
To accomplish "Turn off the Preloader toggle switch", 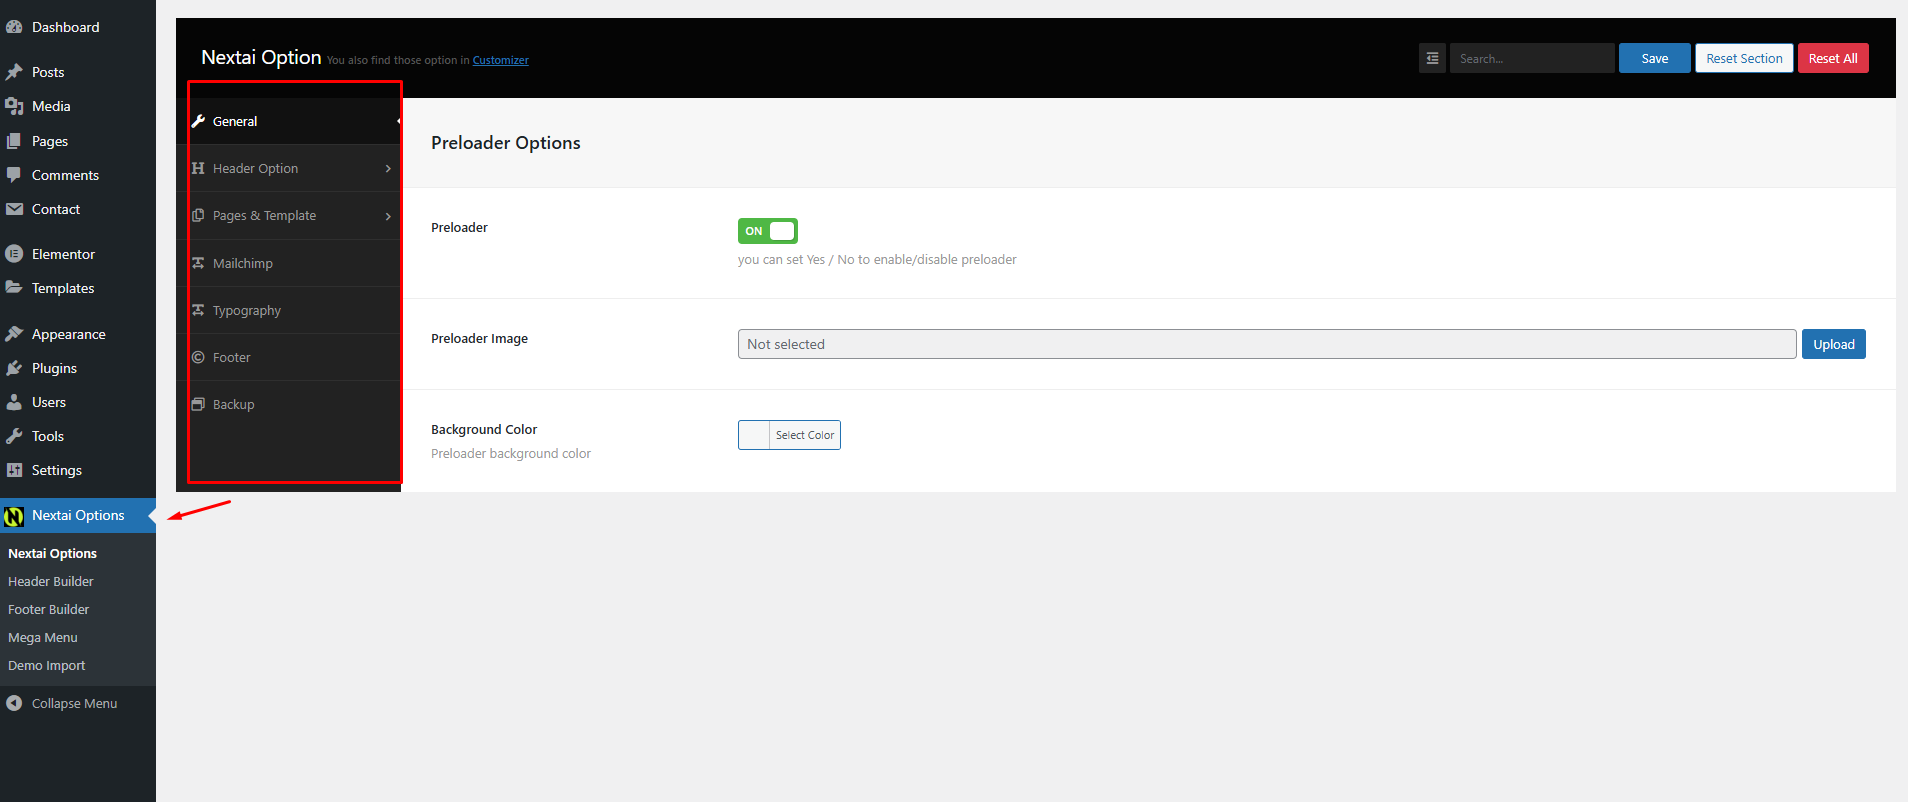I will pyautogui.click(x=767, y=231).
